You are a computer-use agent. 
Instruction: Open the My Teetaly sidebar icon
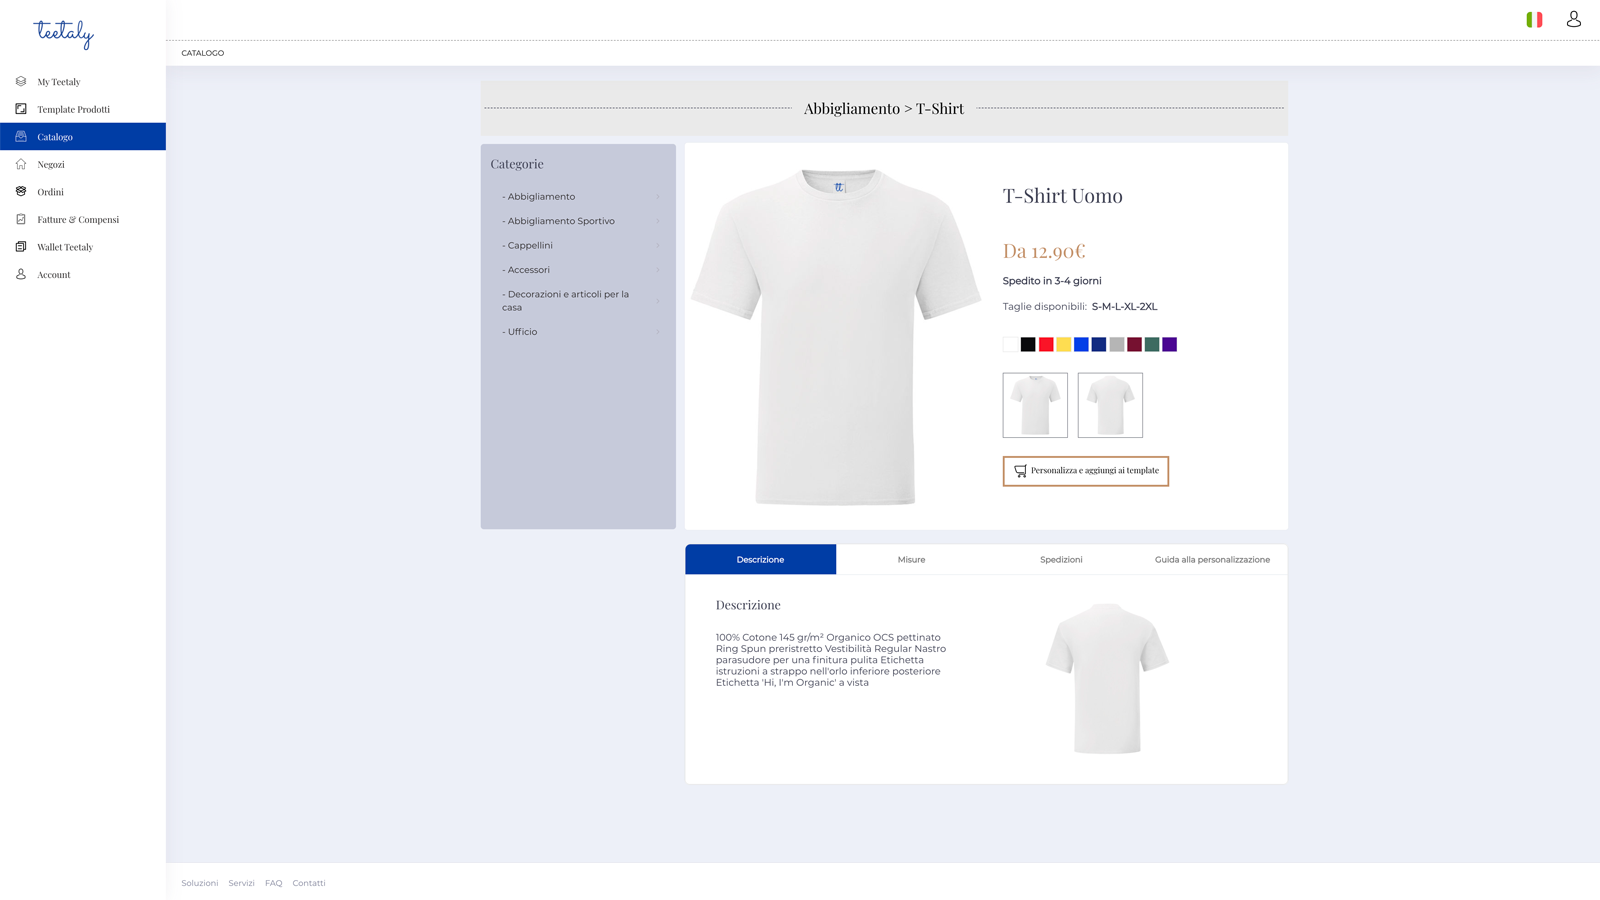click(x=21, y=82)
